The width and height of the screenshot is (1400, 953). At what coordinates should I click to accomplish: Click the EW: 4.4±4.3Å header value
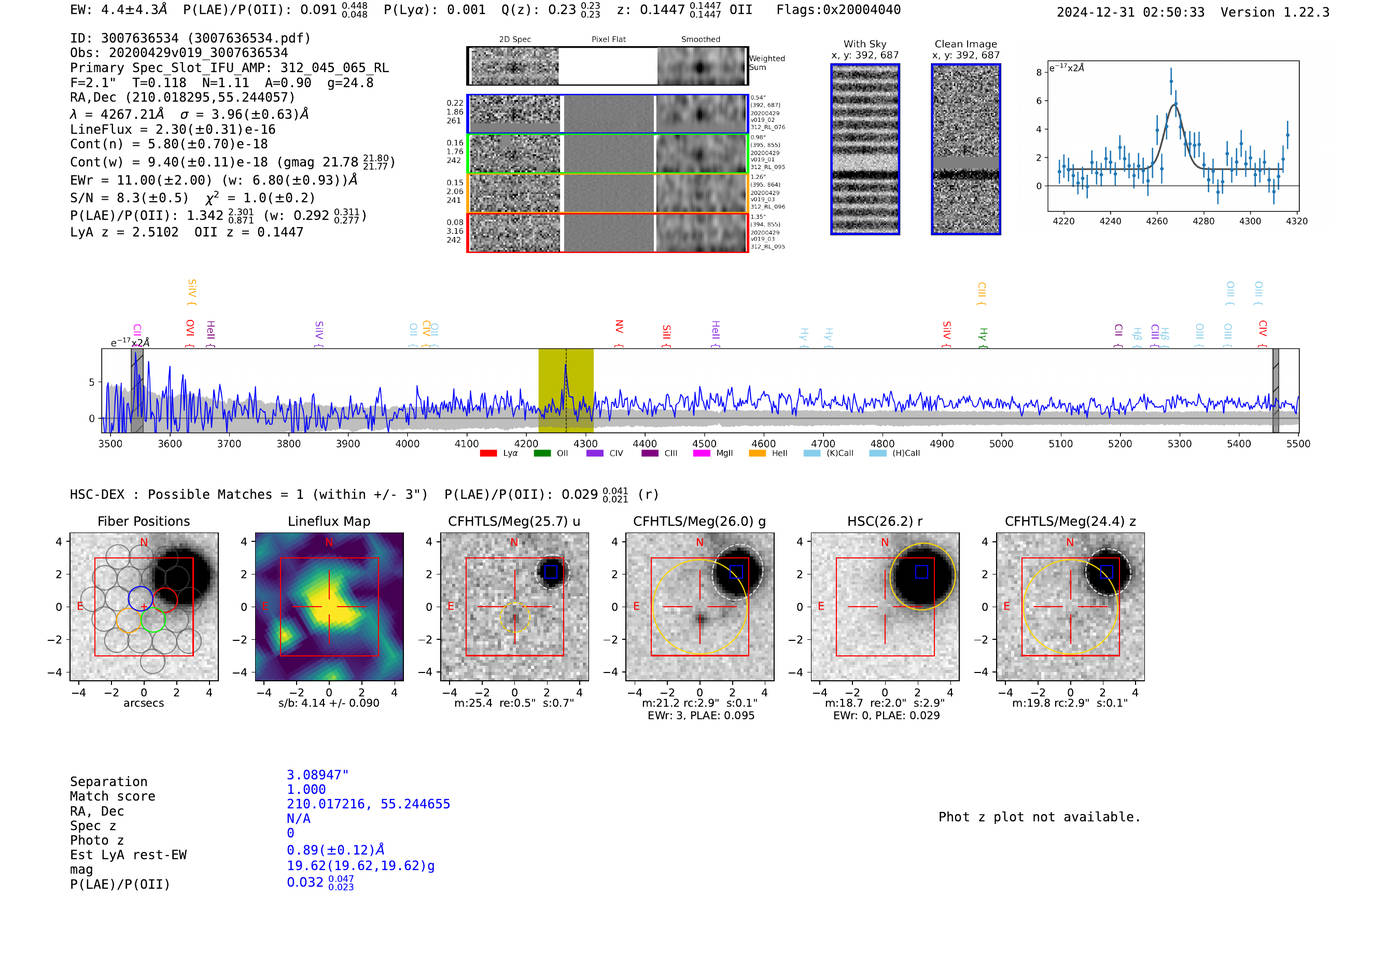(119, 10)
